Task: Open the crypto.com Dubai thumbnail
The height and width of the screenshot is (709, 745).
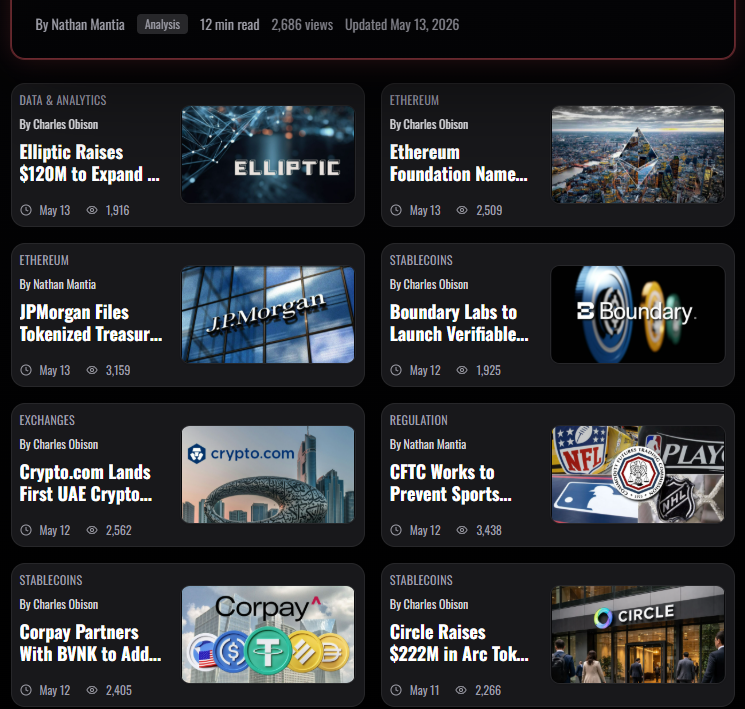Action: pyautogui.click(x=268, y=475)
